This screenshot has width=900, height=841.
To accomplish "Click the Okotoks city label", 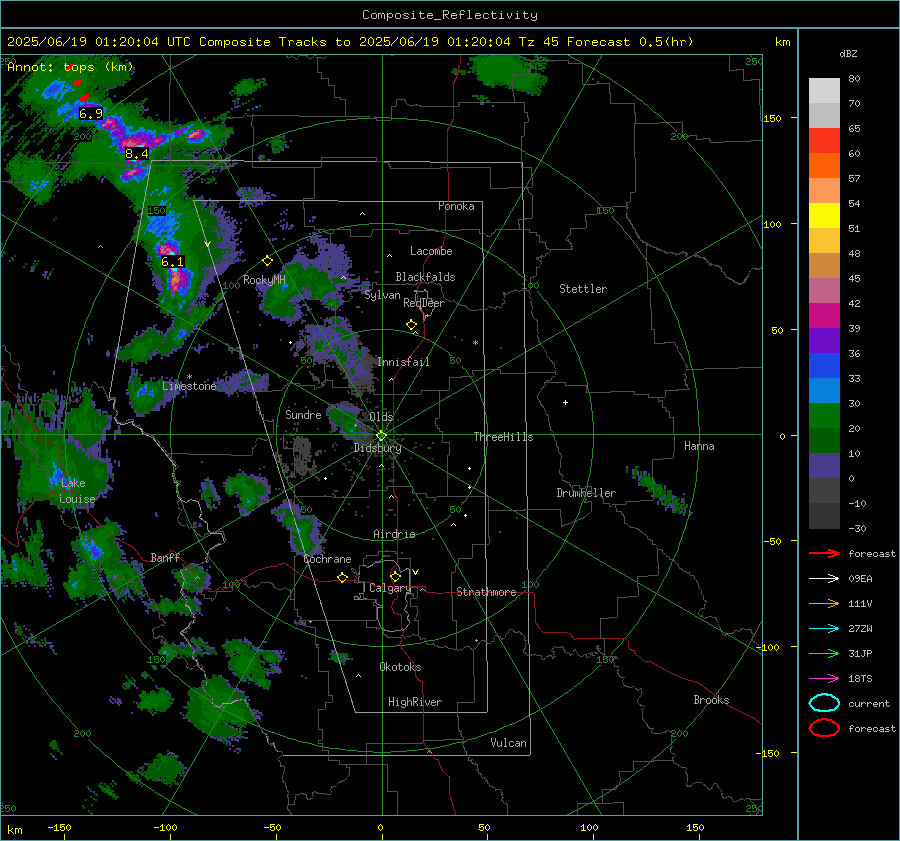I will pos(400,667).
